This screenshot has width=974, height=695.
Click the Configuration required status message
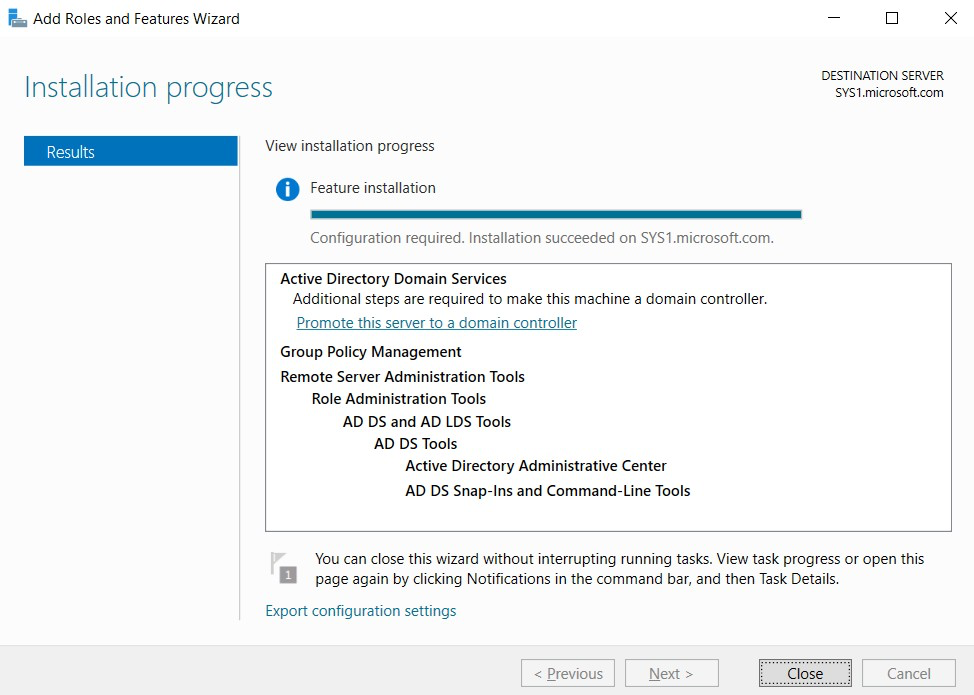[542, 238]
